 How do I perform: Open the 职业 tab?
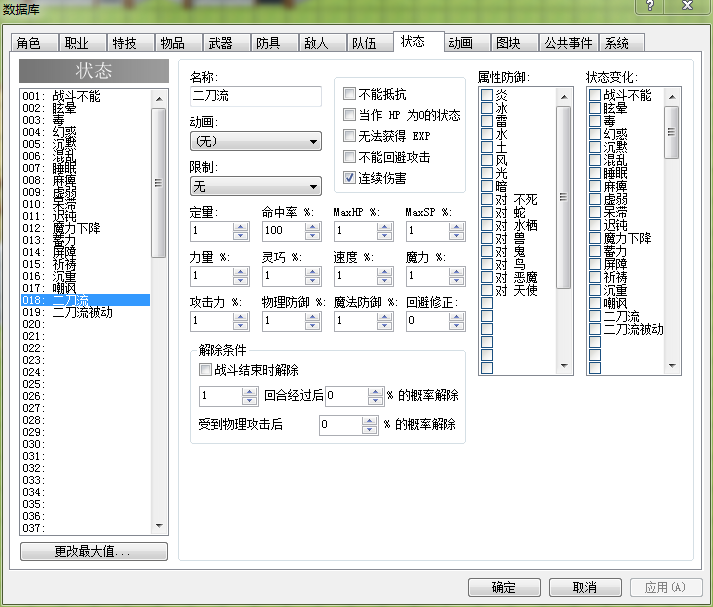point(82,43)
